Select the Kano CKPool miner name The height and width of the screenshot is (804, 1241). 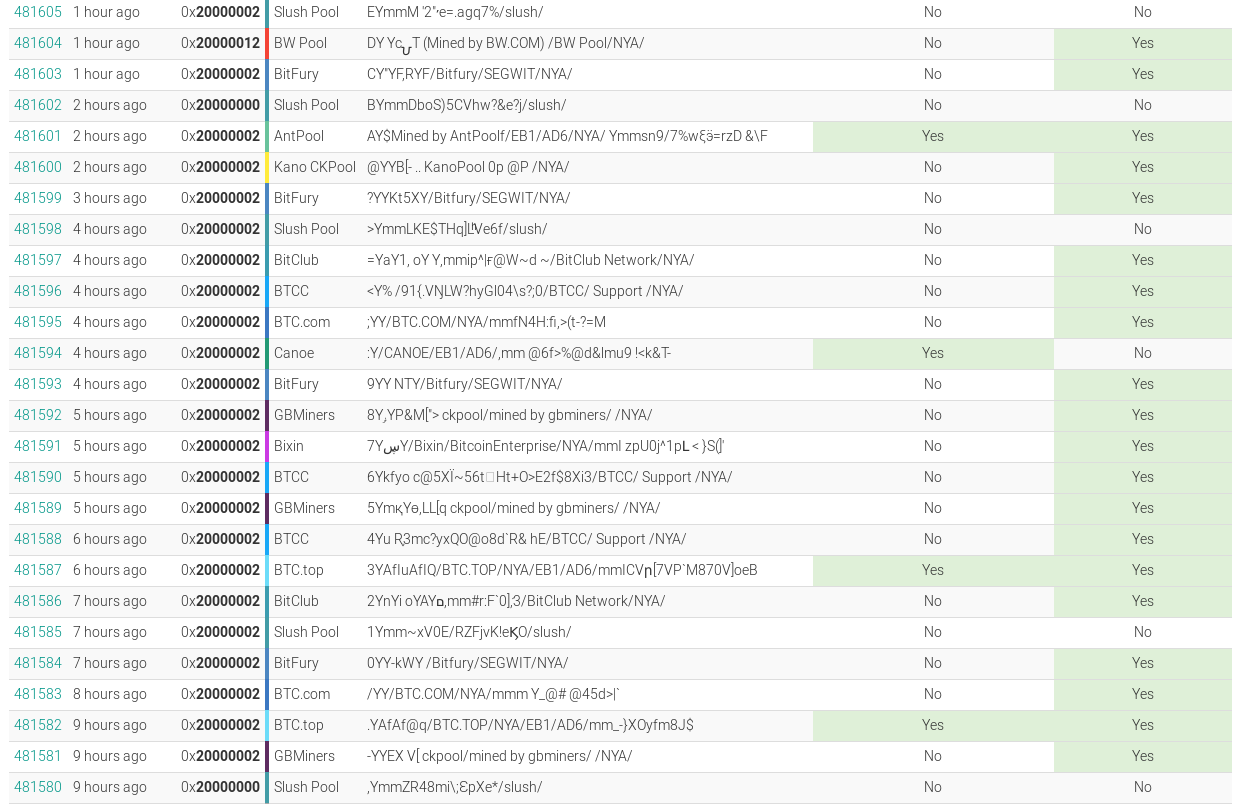point(315,167)
